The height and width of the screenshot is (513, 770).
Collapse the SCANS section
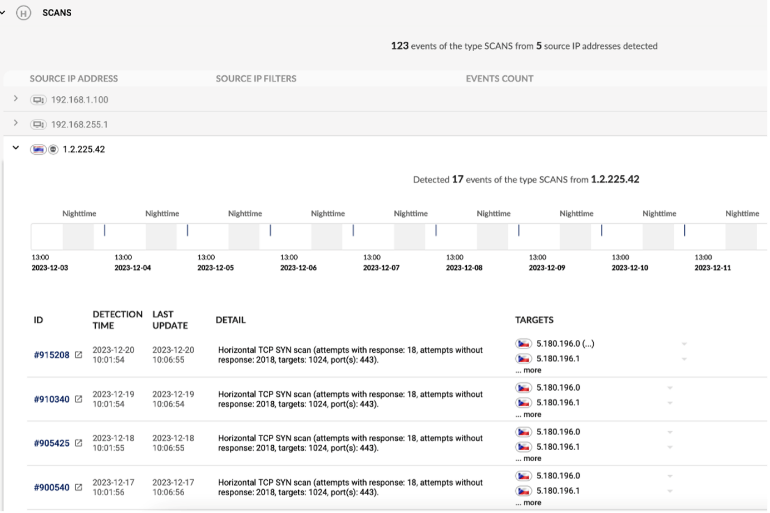click(x=4, y=12)
